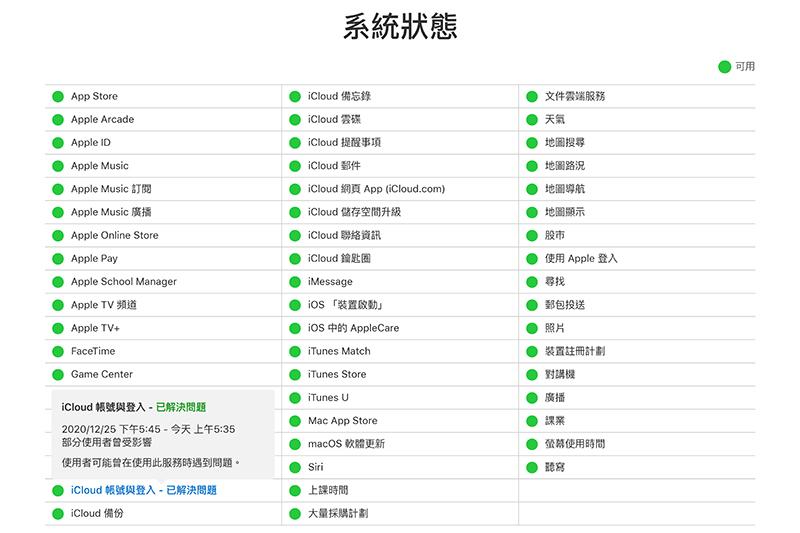Open the blue iCloud 帳號與登入 link in list
The width and height of the screenshot is (800, 533).
tap(143, 490)
